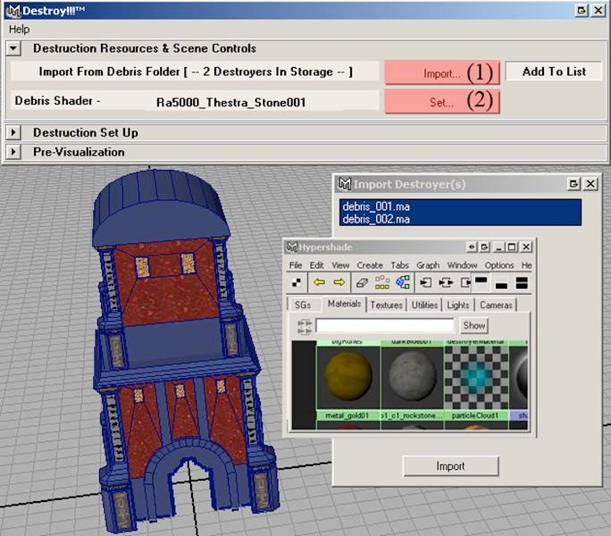Click the Debris Shader name field Ra5000_Thestra_Stone001
611x536 pixels.
(x=231, y=102)
